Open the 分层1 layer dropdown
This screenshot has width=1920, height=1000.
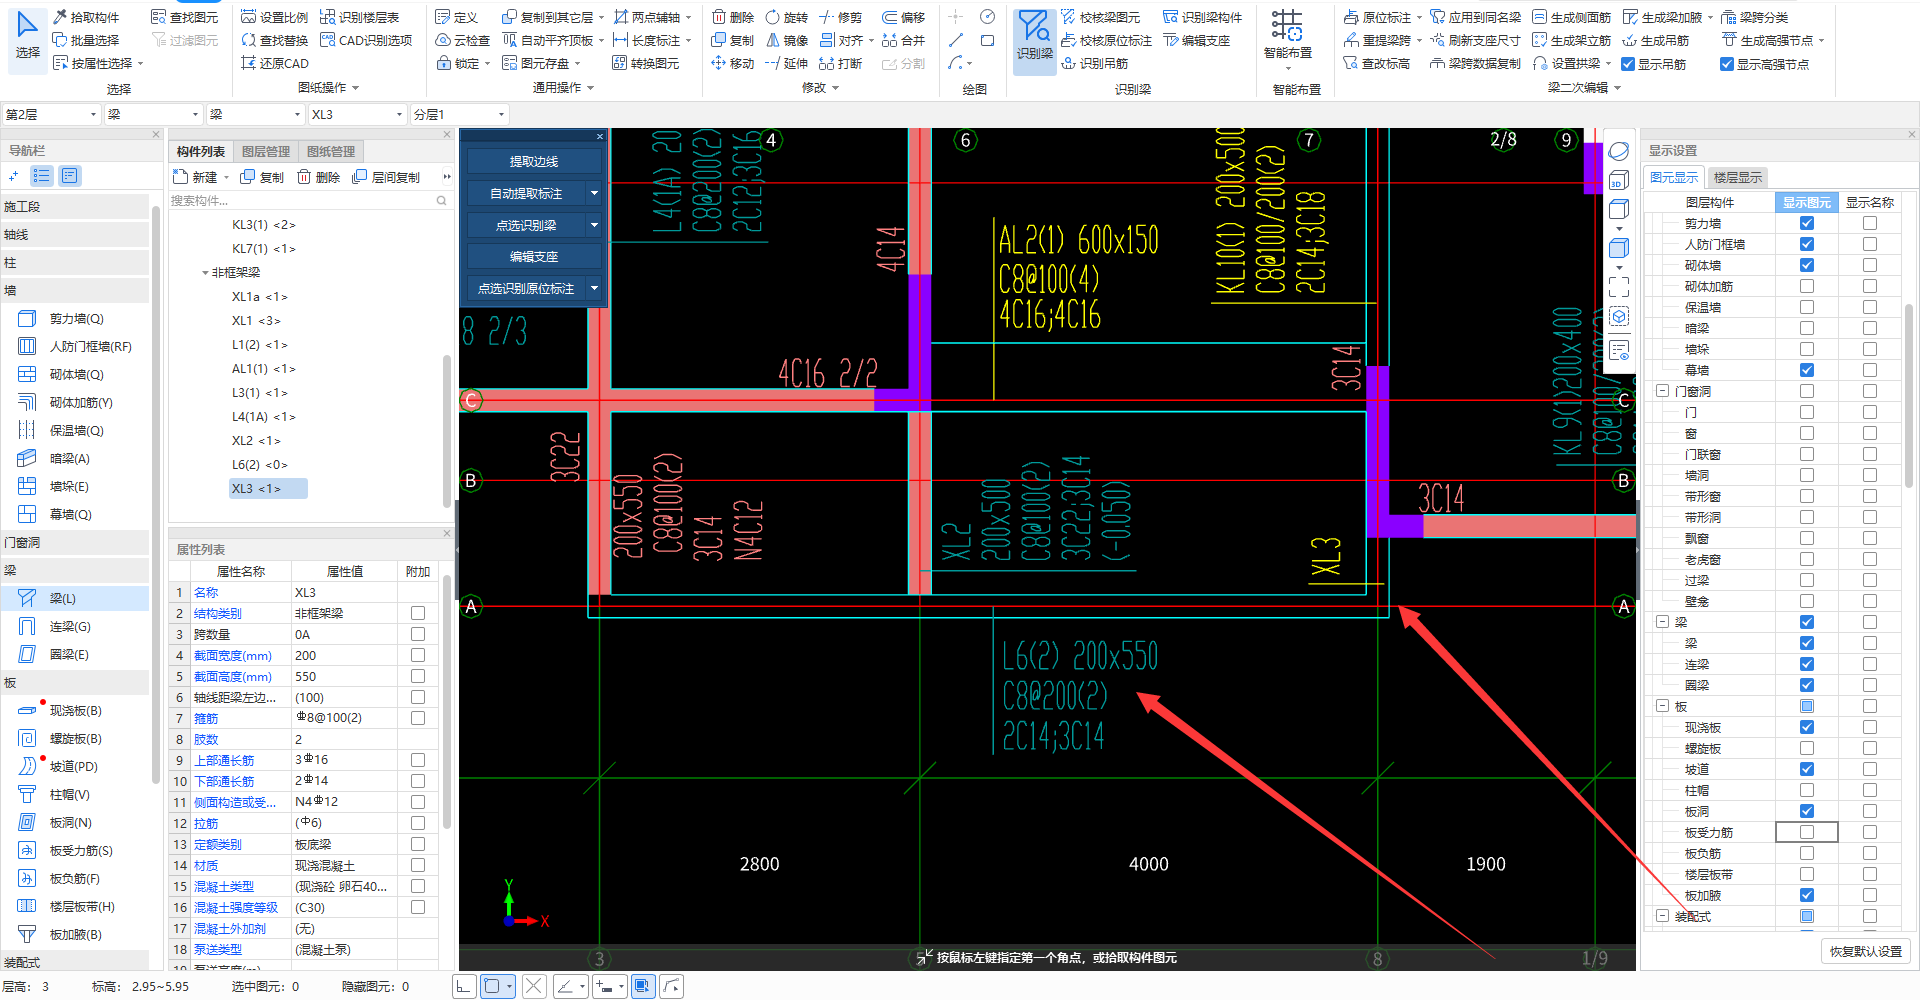[x=459, y=114]
